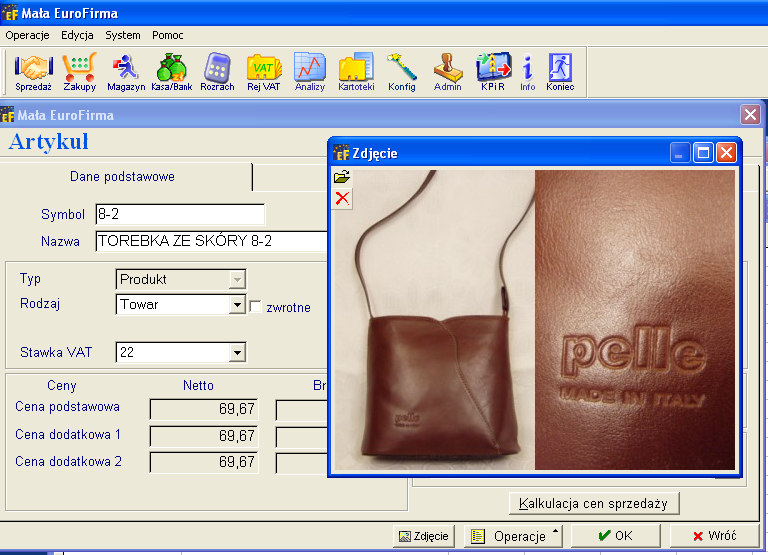Open the Magazyn warehouse module
The width and height of the screenshot is (768, 555).
(x=126, y=72)
